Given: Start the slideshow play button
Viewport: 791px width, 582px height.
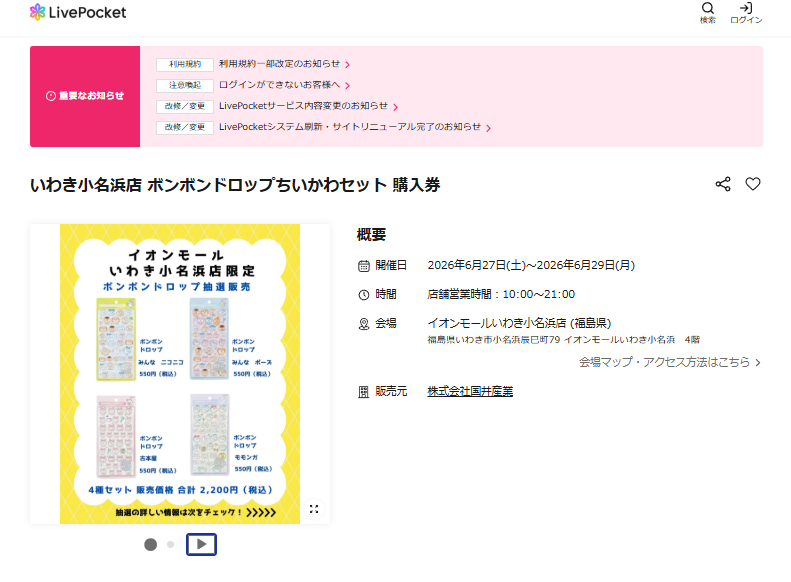Looking at the screenshot, I should (x=201, y=544).
